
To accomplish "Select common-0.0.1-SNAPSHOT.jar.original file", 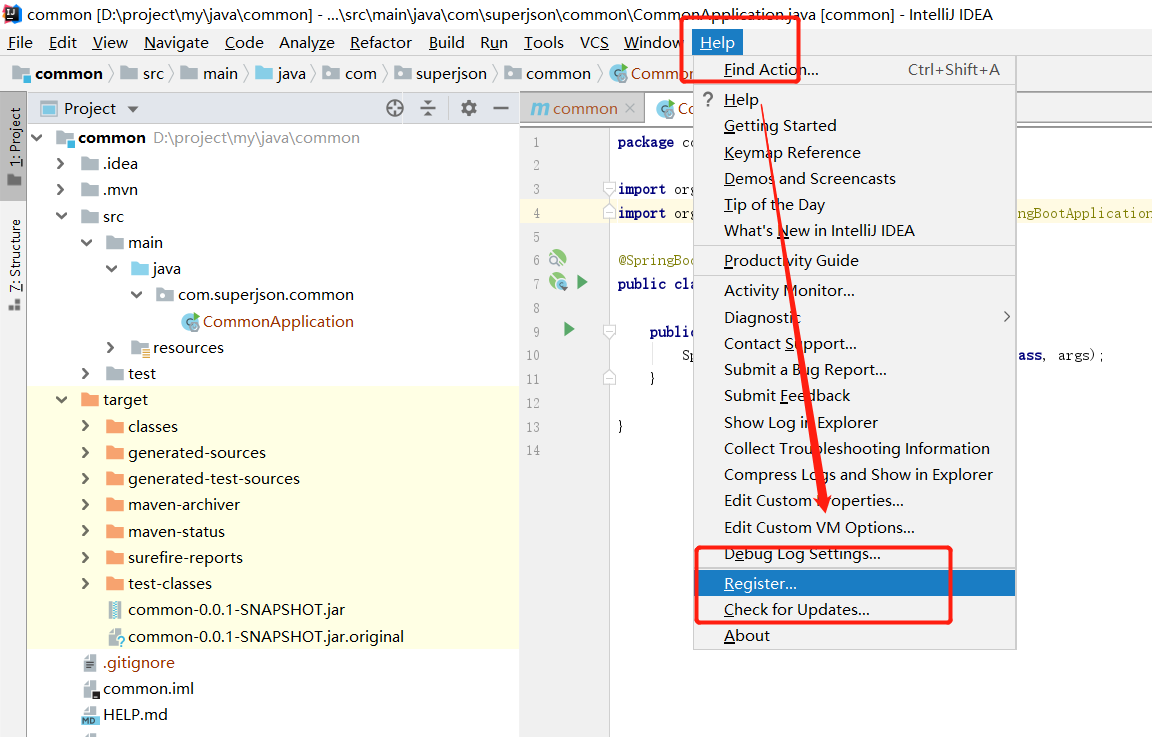I will pos(265,636).
